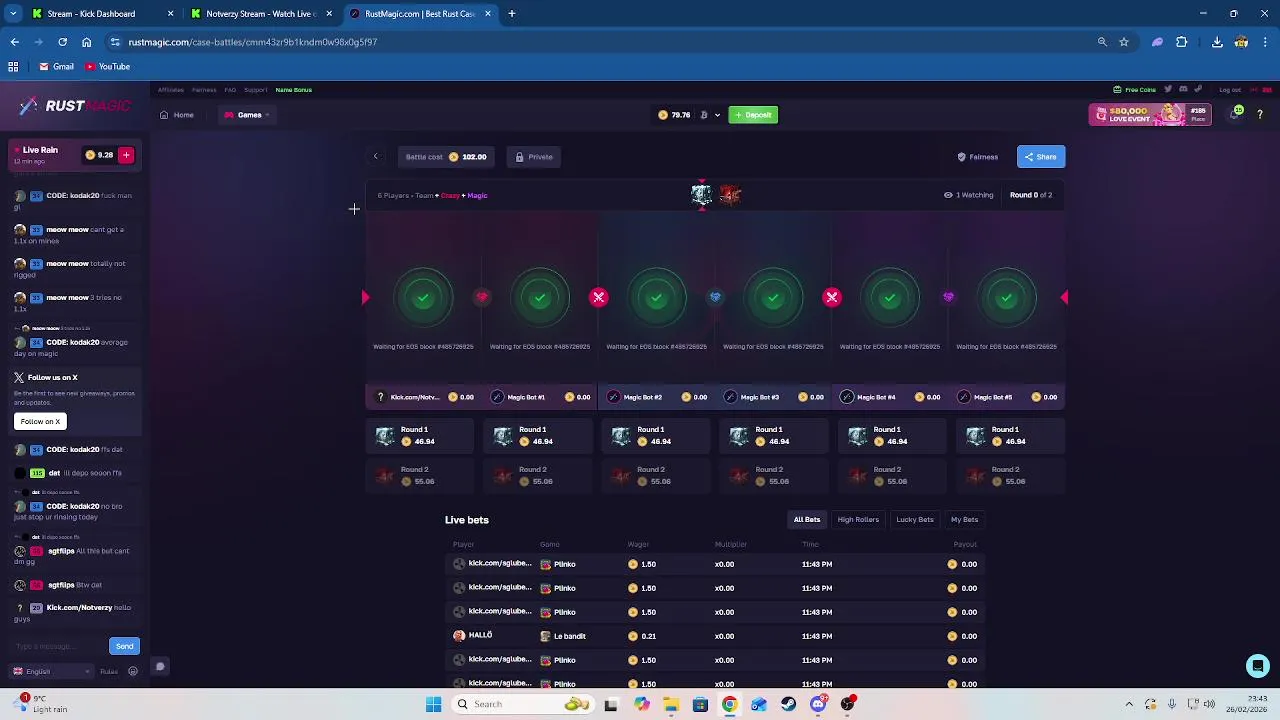The width and height of the screenshot is (1280, 720).
Task: Open the Affiliates menu item
Action: pos(170,90)
